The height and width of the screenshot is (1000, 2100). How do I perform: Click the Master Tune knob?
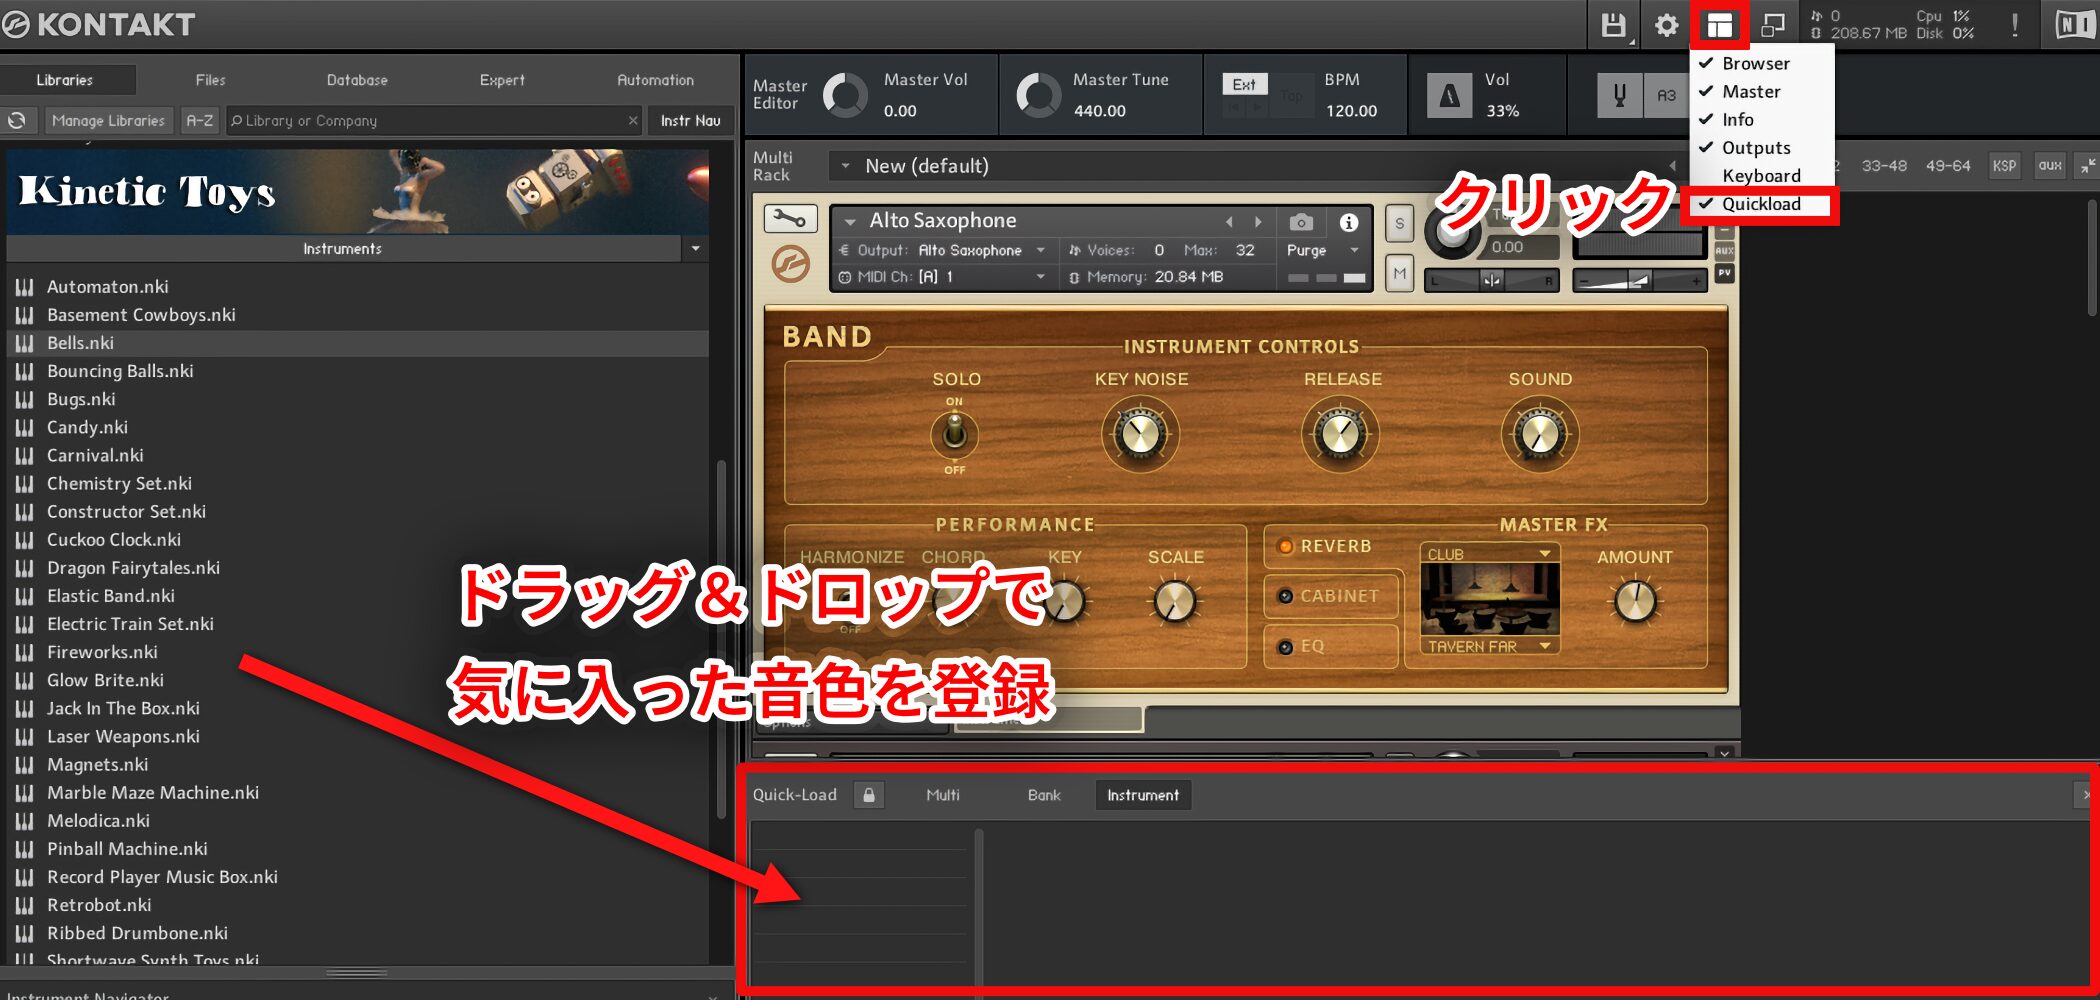[x=1039, y=96]
